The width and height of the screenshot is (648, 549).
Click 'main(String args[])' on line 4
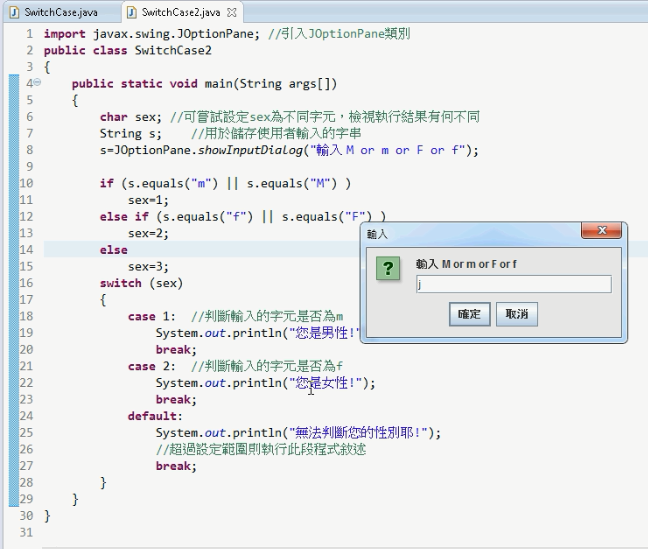[271, 84]
